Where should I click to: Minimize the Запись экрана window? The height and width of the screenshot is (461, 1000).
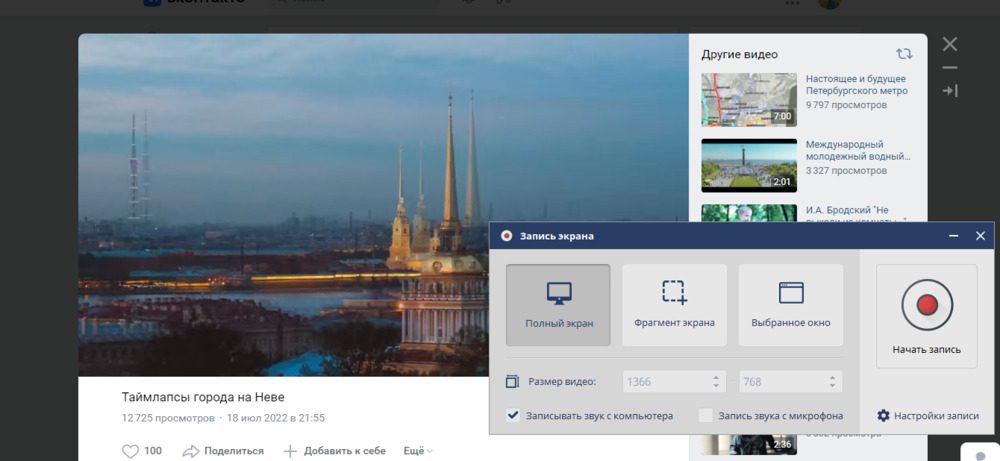pos(953,236)
